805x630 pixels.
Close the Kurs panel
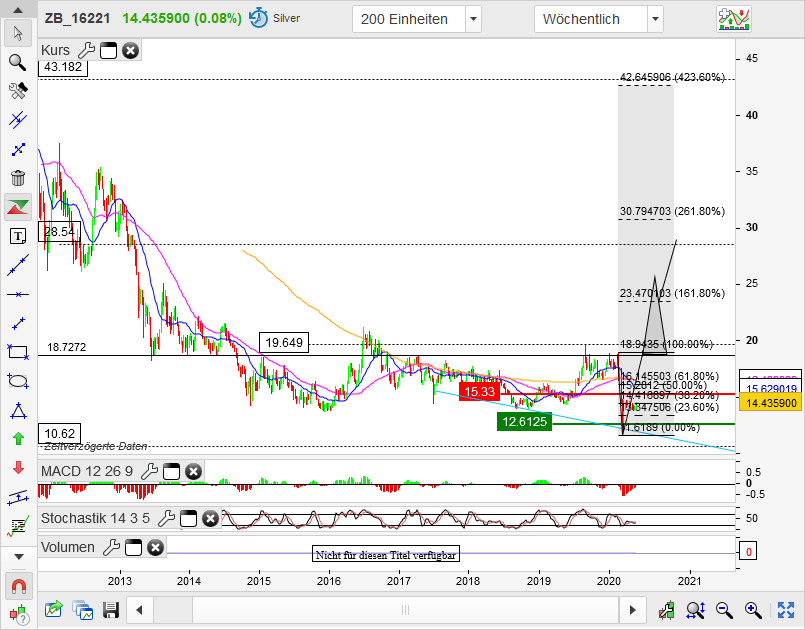click(130, 51)
